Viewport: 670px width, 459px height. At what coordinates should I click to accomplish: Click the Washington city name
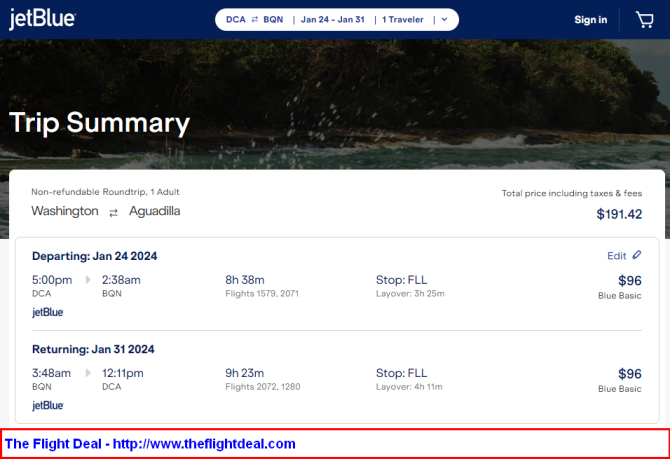coord(65,211)
